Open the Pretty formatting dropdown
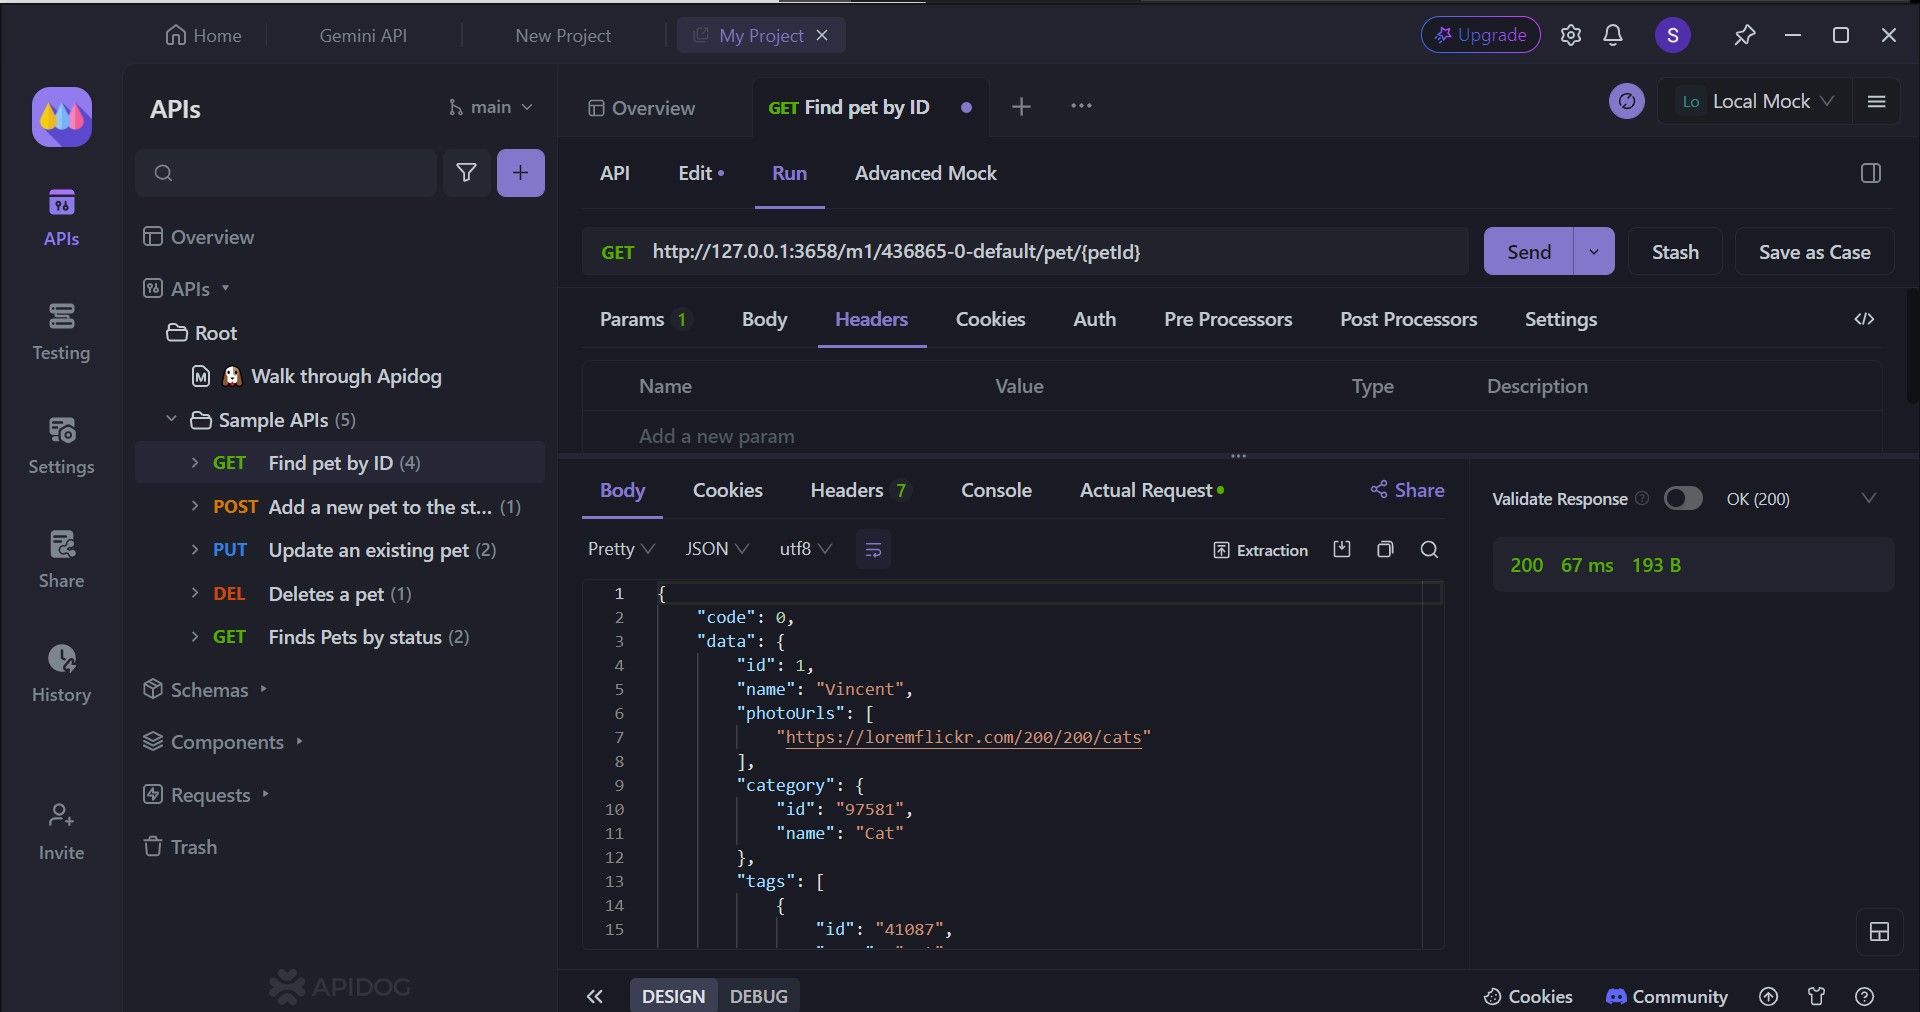 click(618, 549)
